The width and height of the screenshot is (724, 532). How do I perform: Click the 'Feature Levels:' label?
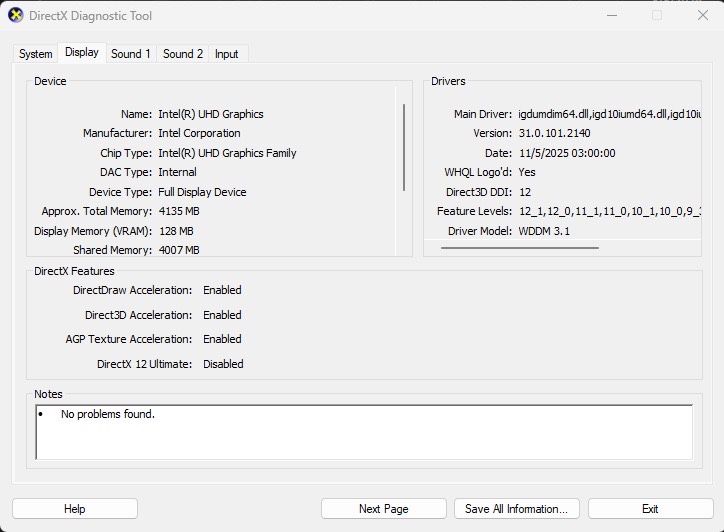click(x=474, y=211)
